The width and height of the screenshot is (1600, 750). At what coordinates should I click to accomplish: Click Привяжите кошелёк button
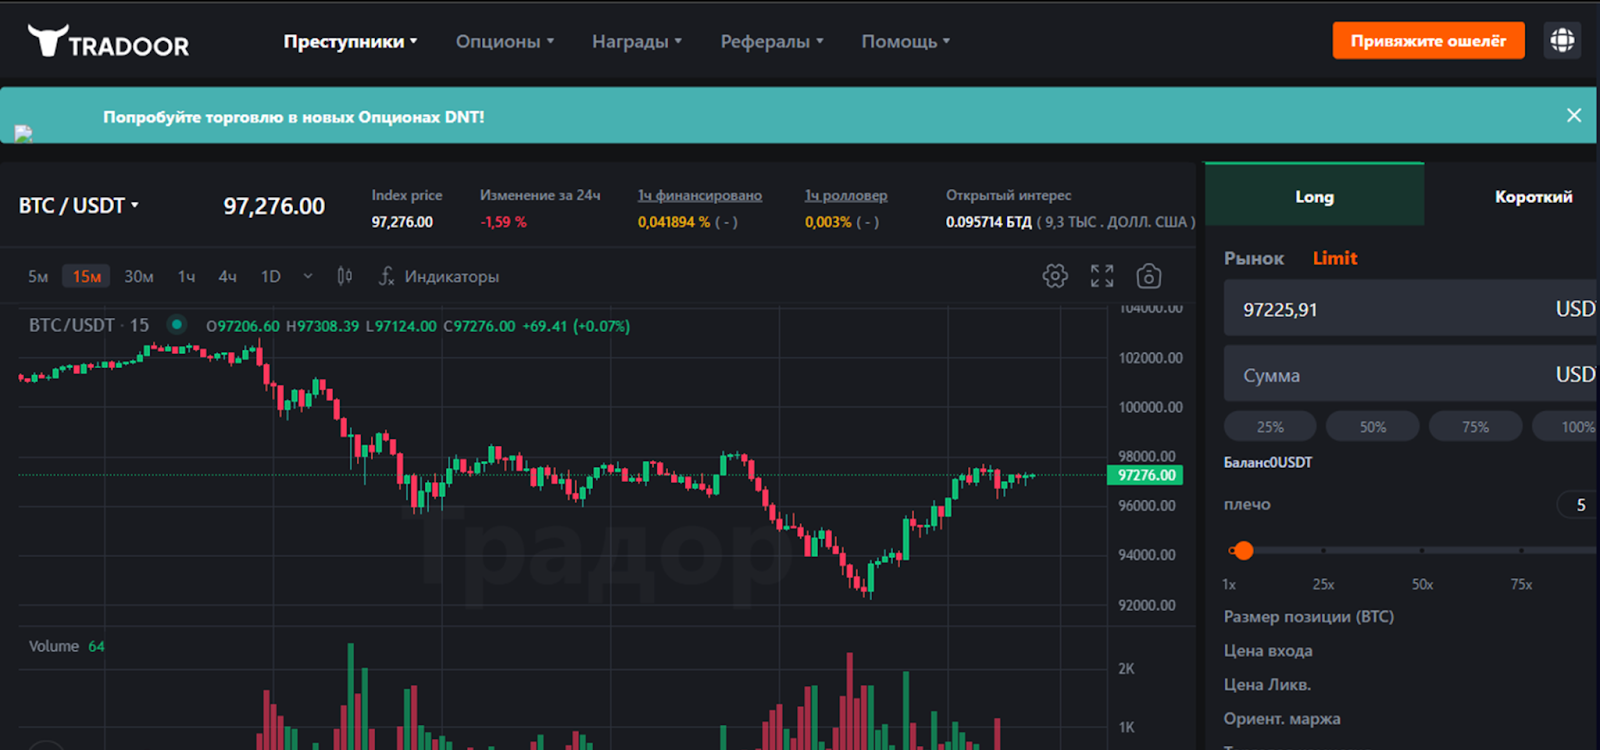coord(1428,40)
